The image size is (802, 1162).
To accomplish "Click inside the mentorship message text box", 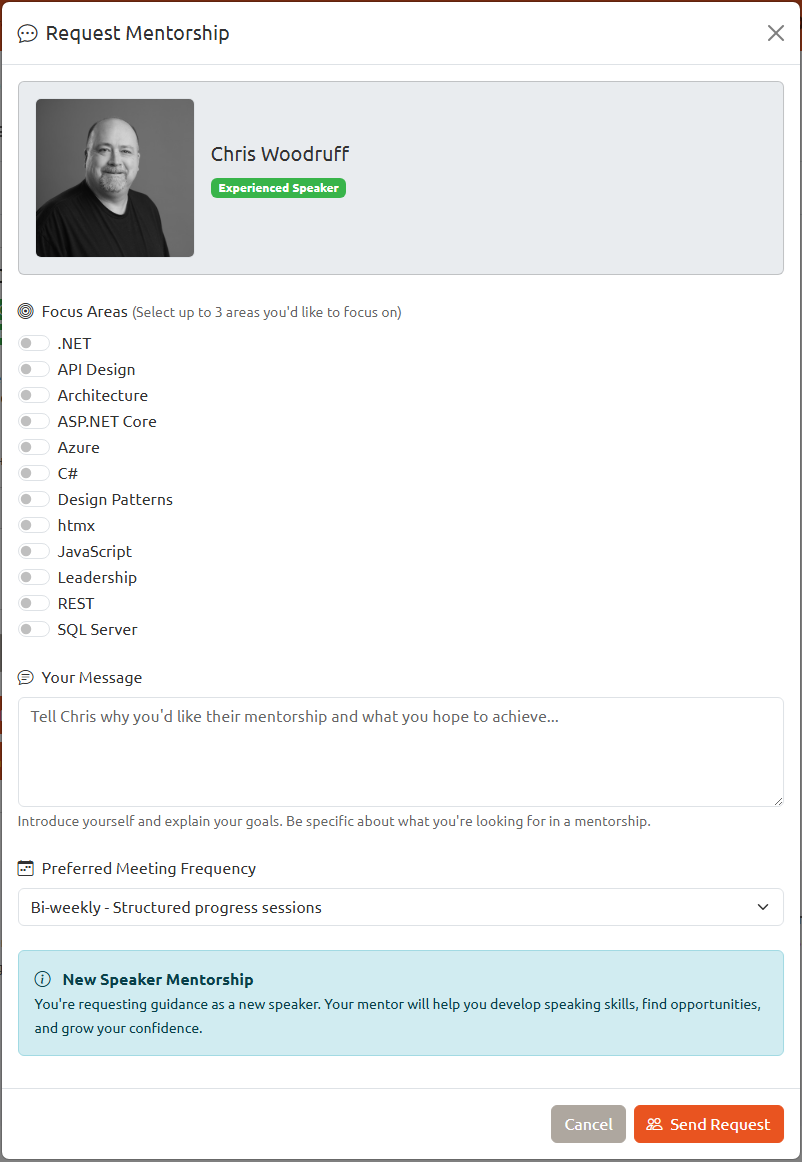I will [400, 750].
